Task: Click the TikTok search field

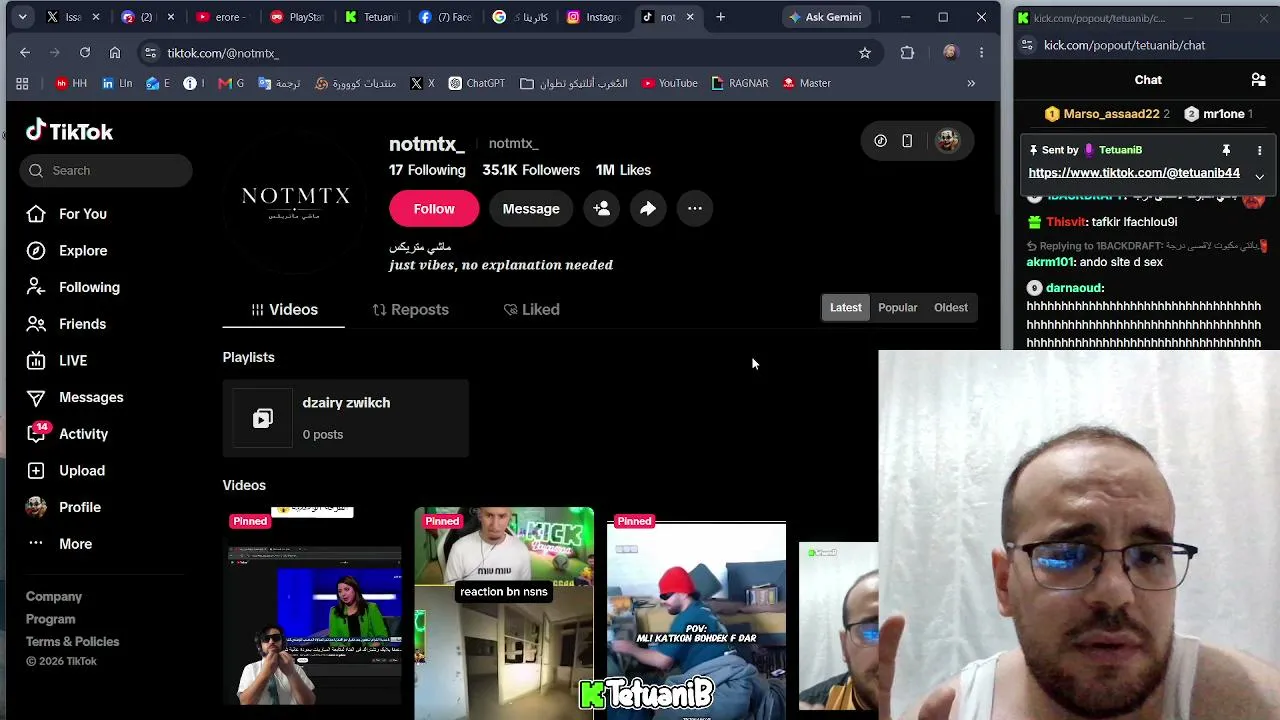Action: click(106, 171)
